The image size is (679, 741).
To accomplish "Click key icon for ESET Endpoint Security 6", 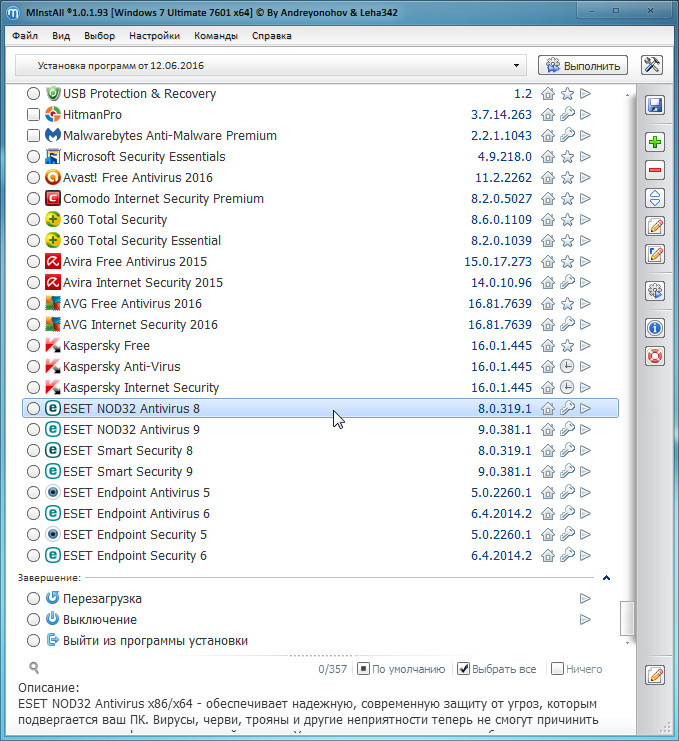I will pyautogui.click(x=567, y=555).
